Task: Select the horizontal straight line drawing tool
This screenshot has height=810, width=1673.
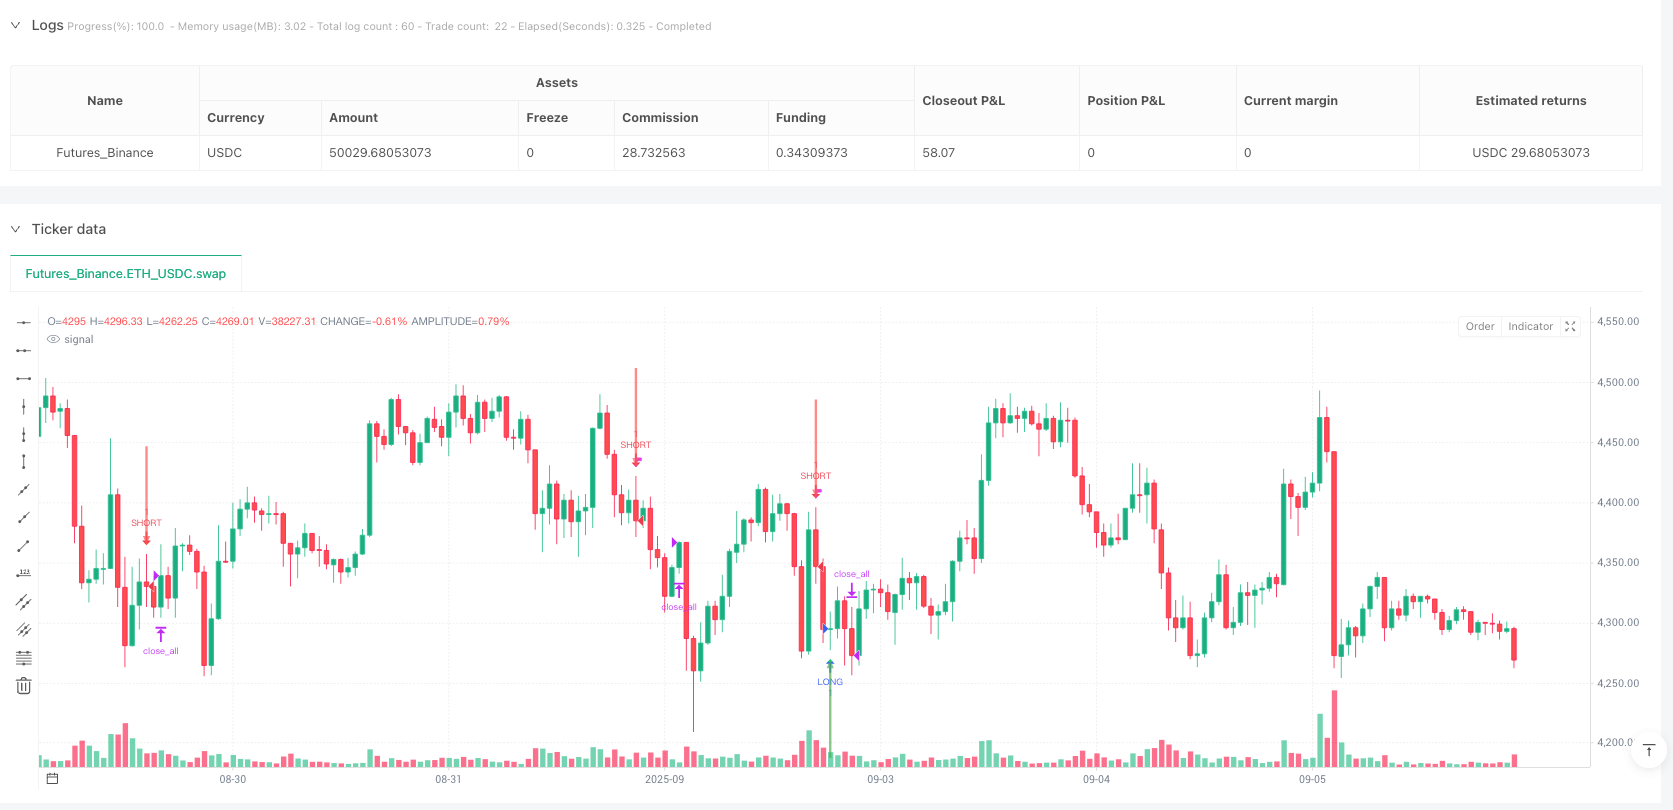Action: (x=24, y=322)
